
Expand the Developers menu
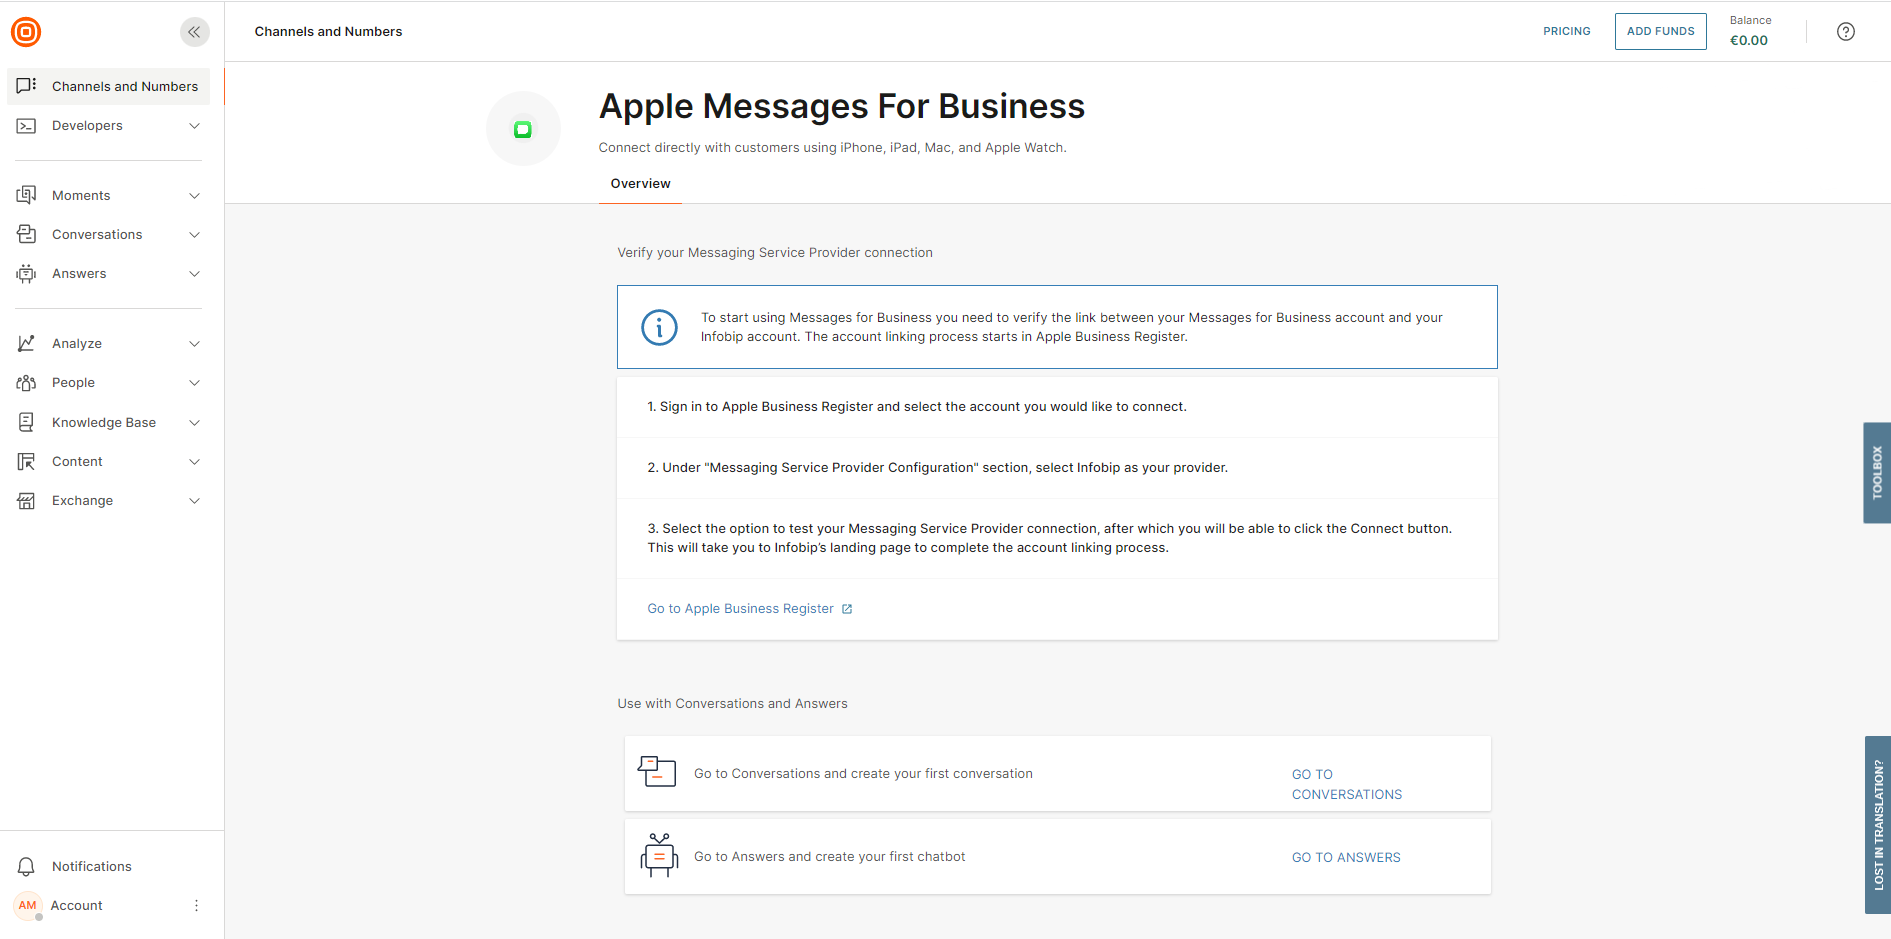click(x=194, y=125)
